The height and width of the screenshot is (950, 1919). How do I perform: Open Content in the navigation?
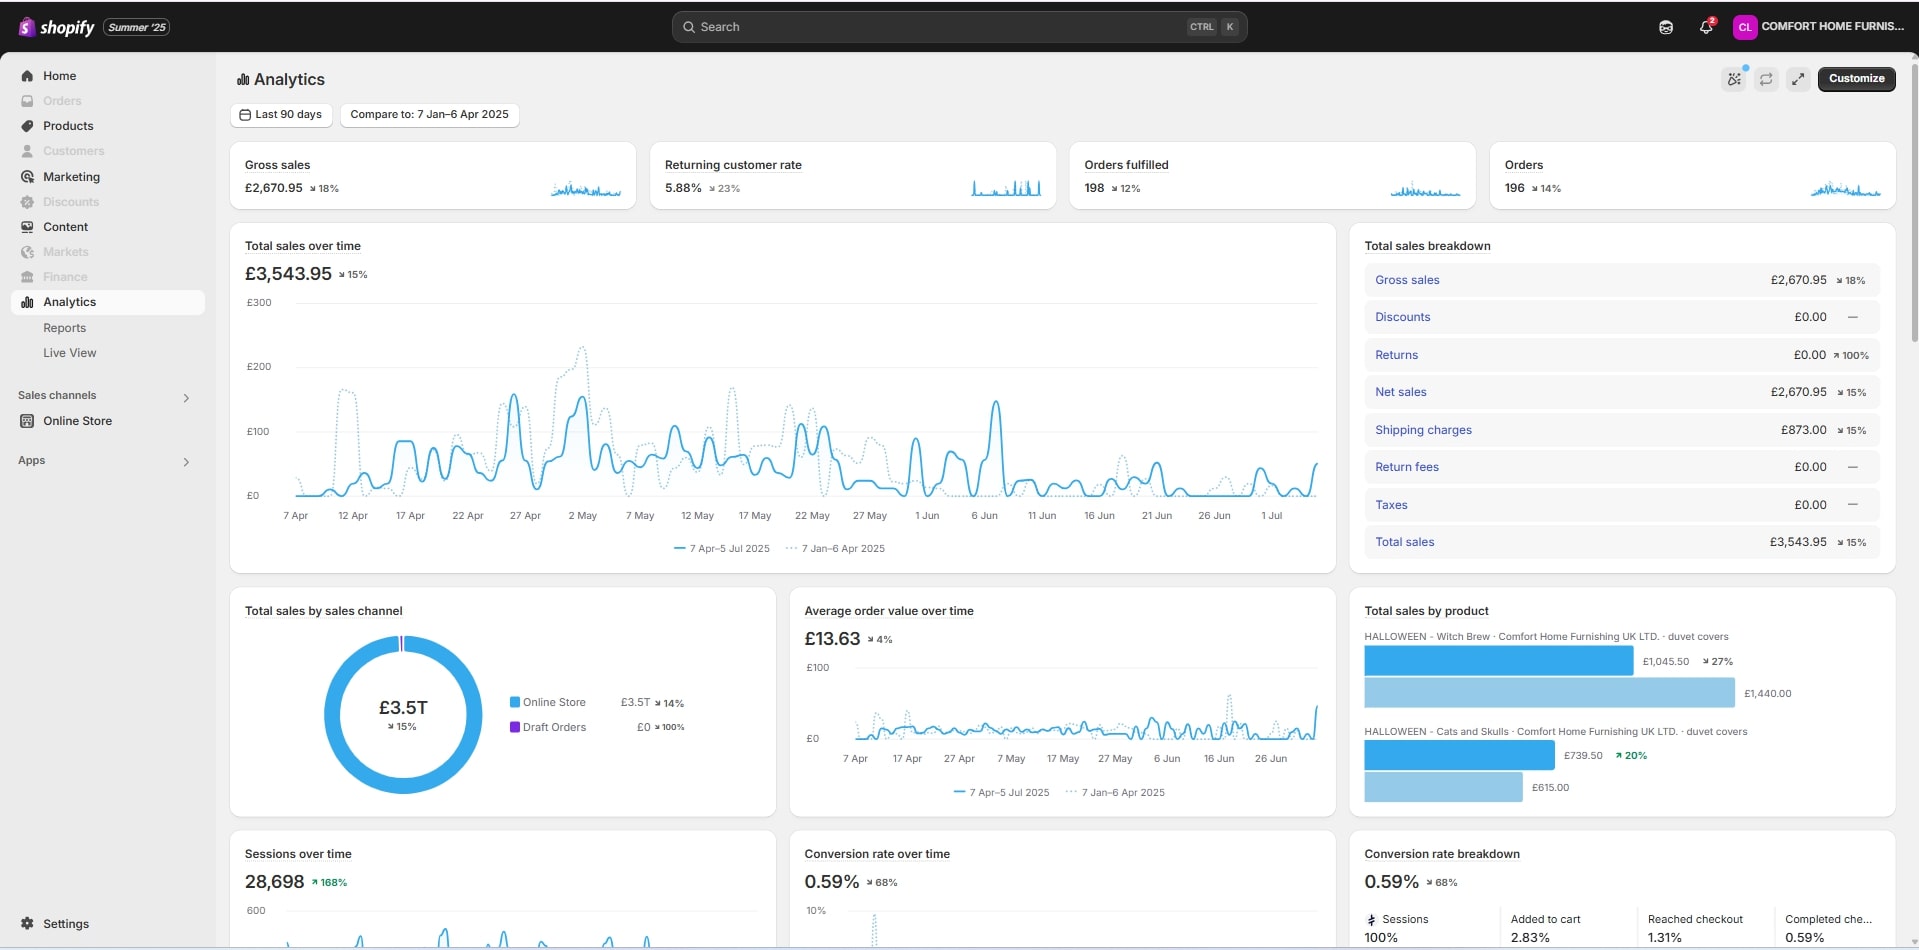[65, 227]
